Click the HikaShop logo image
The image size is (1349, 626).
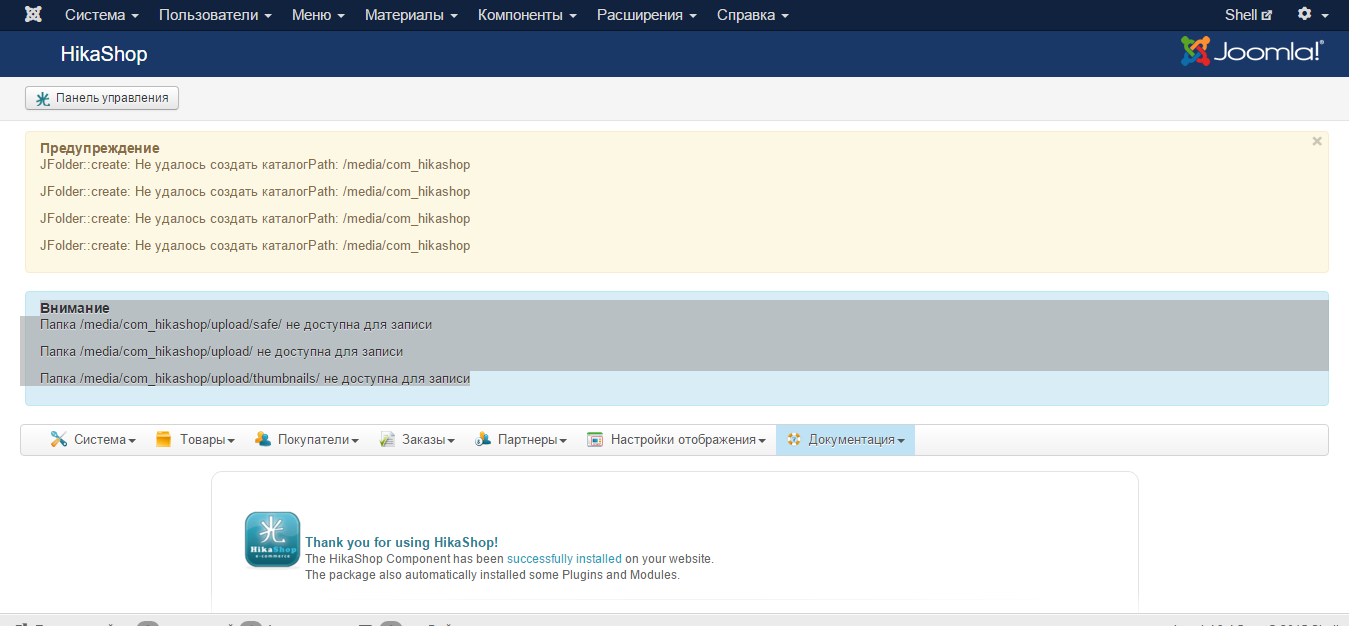(x=272, y=539)
